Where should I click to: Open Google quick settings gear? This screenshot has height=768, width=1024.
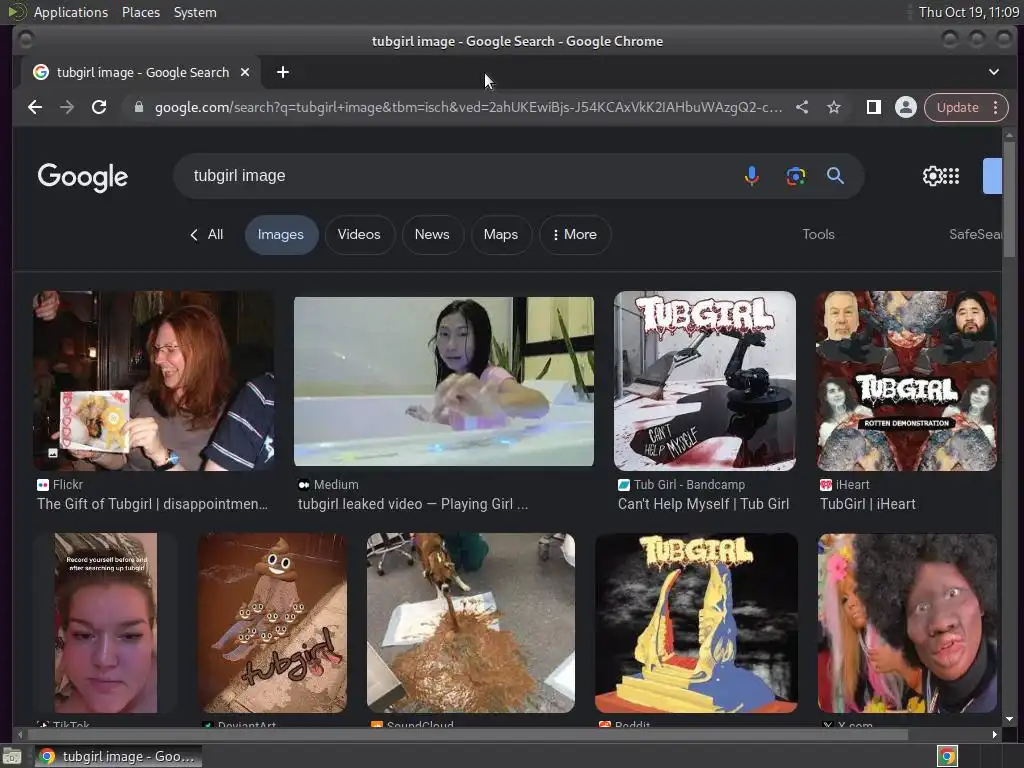tap(932, 176)
